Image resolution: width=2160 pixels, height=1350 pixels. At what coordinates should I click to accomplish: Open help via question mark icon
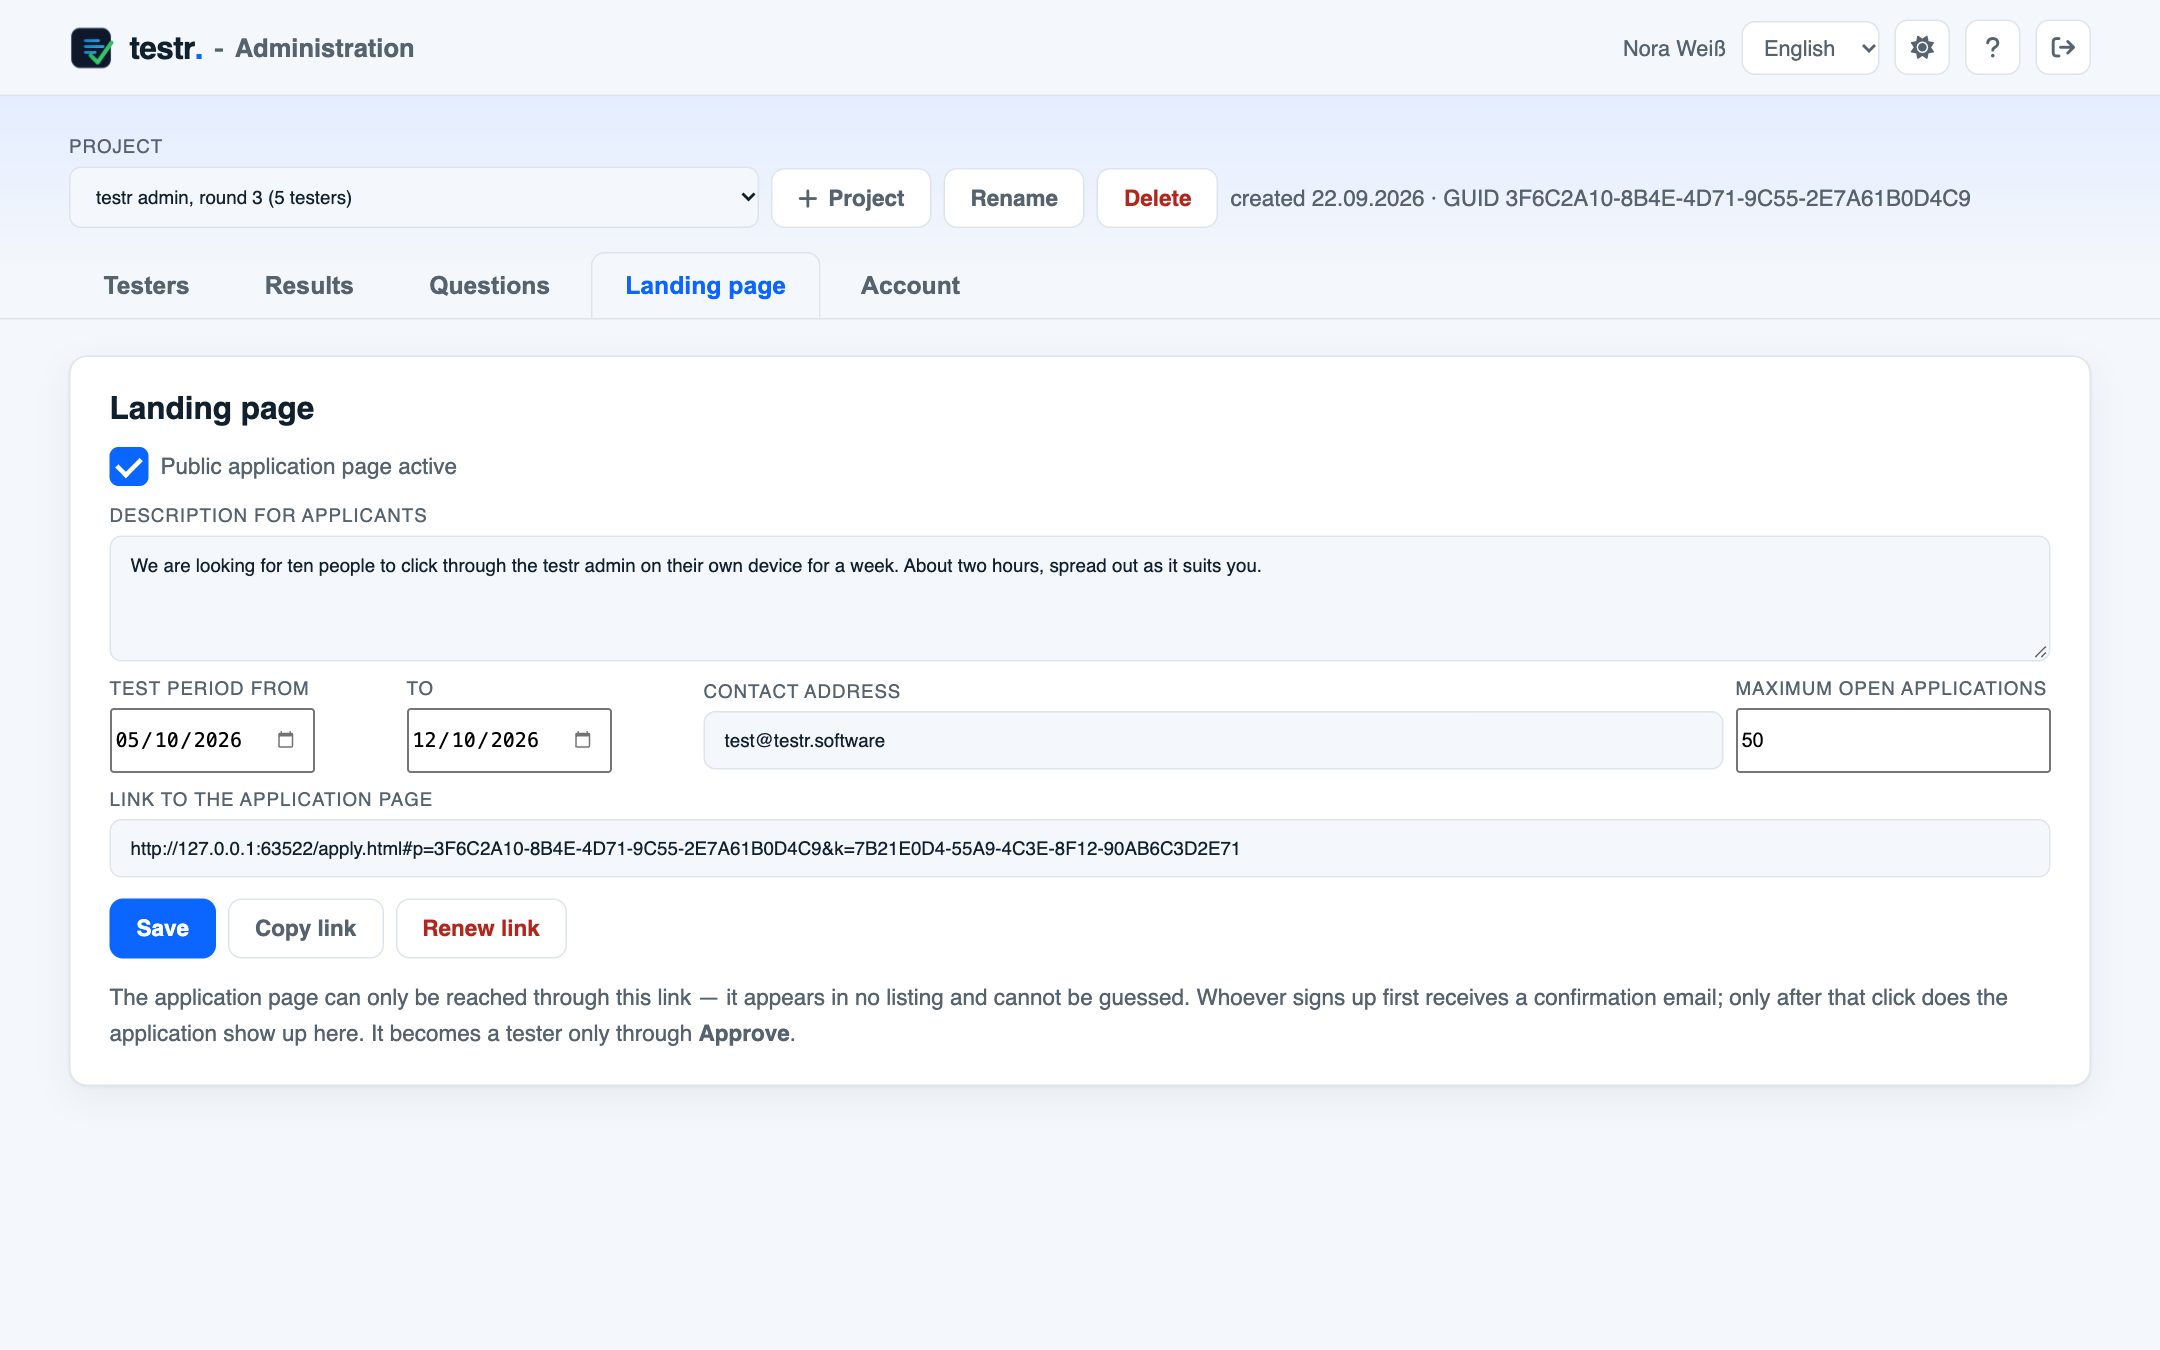pyautogui.click(x=1992, y=48)
